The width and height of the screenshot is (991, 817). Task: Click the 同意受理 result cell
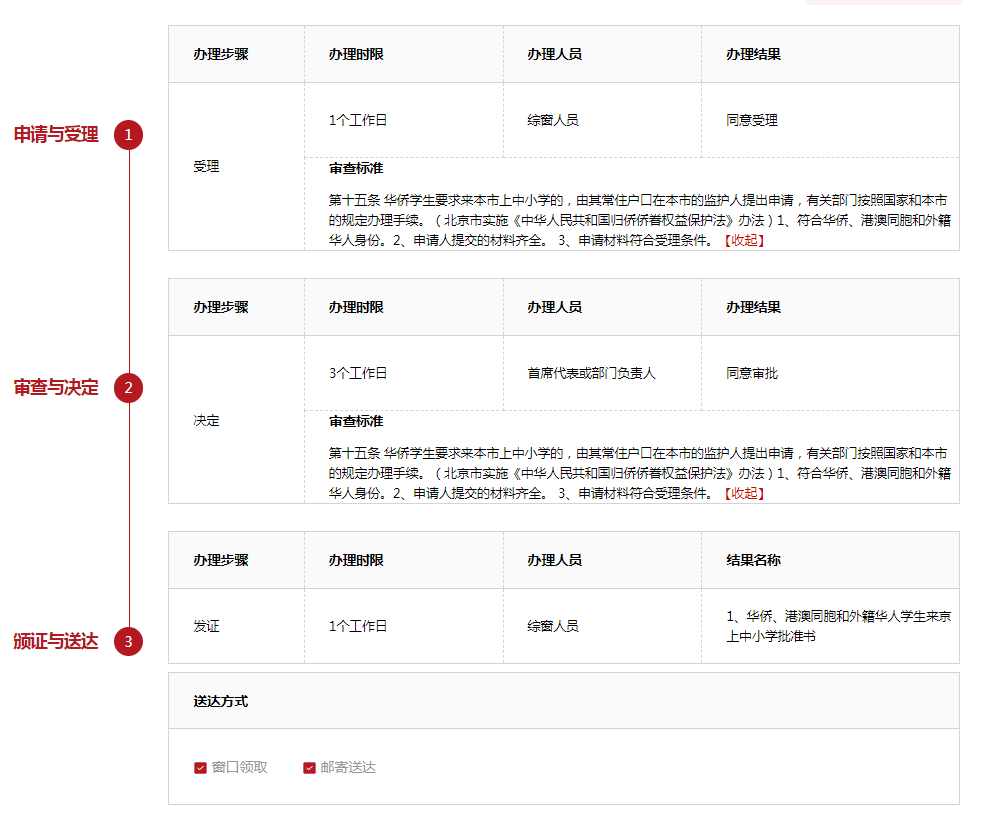[x=752, y=120]
